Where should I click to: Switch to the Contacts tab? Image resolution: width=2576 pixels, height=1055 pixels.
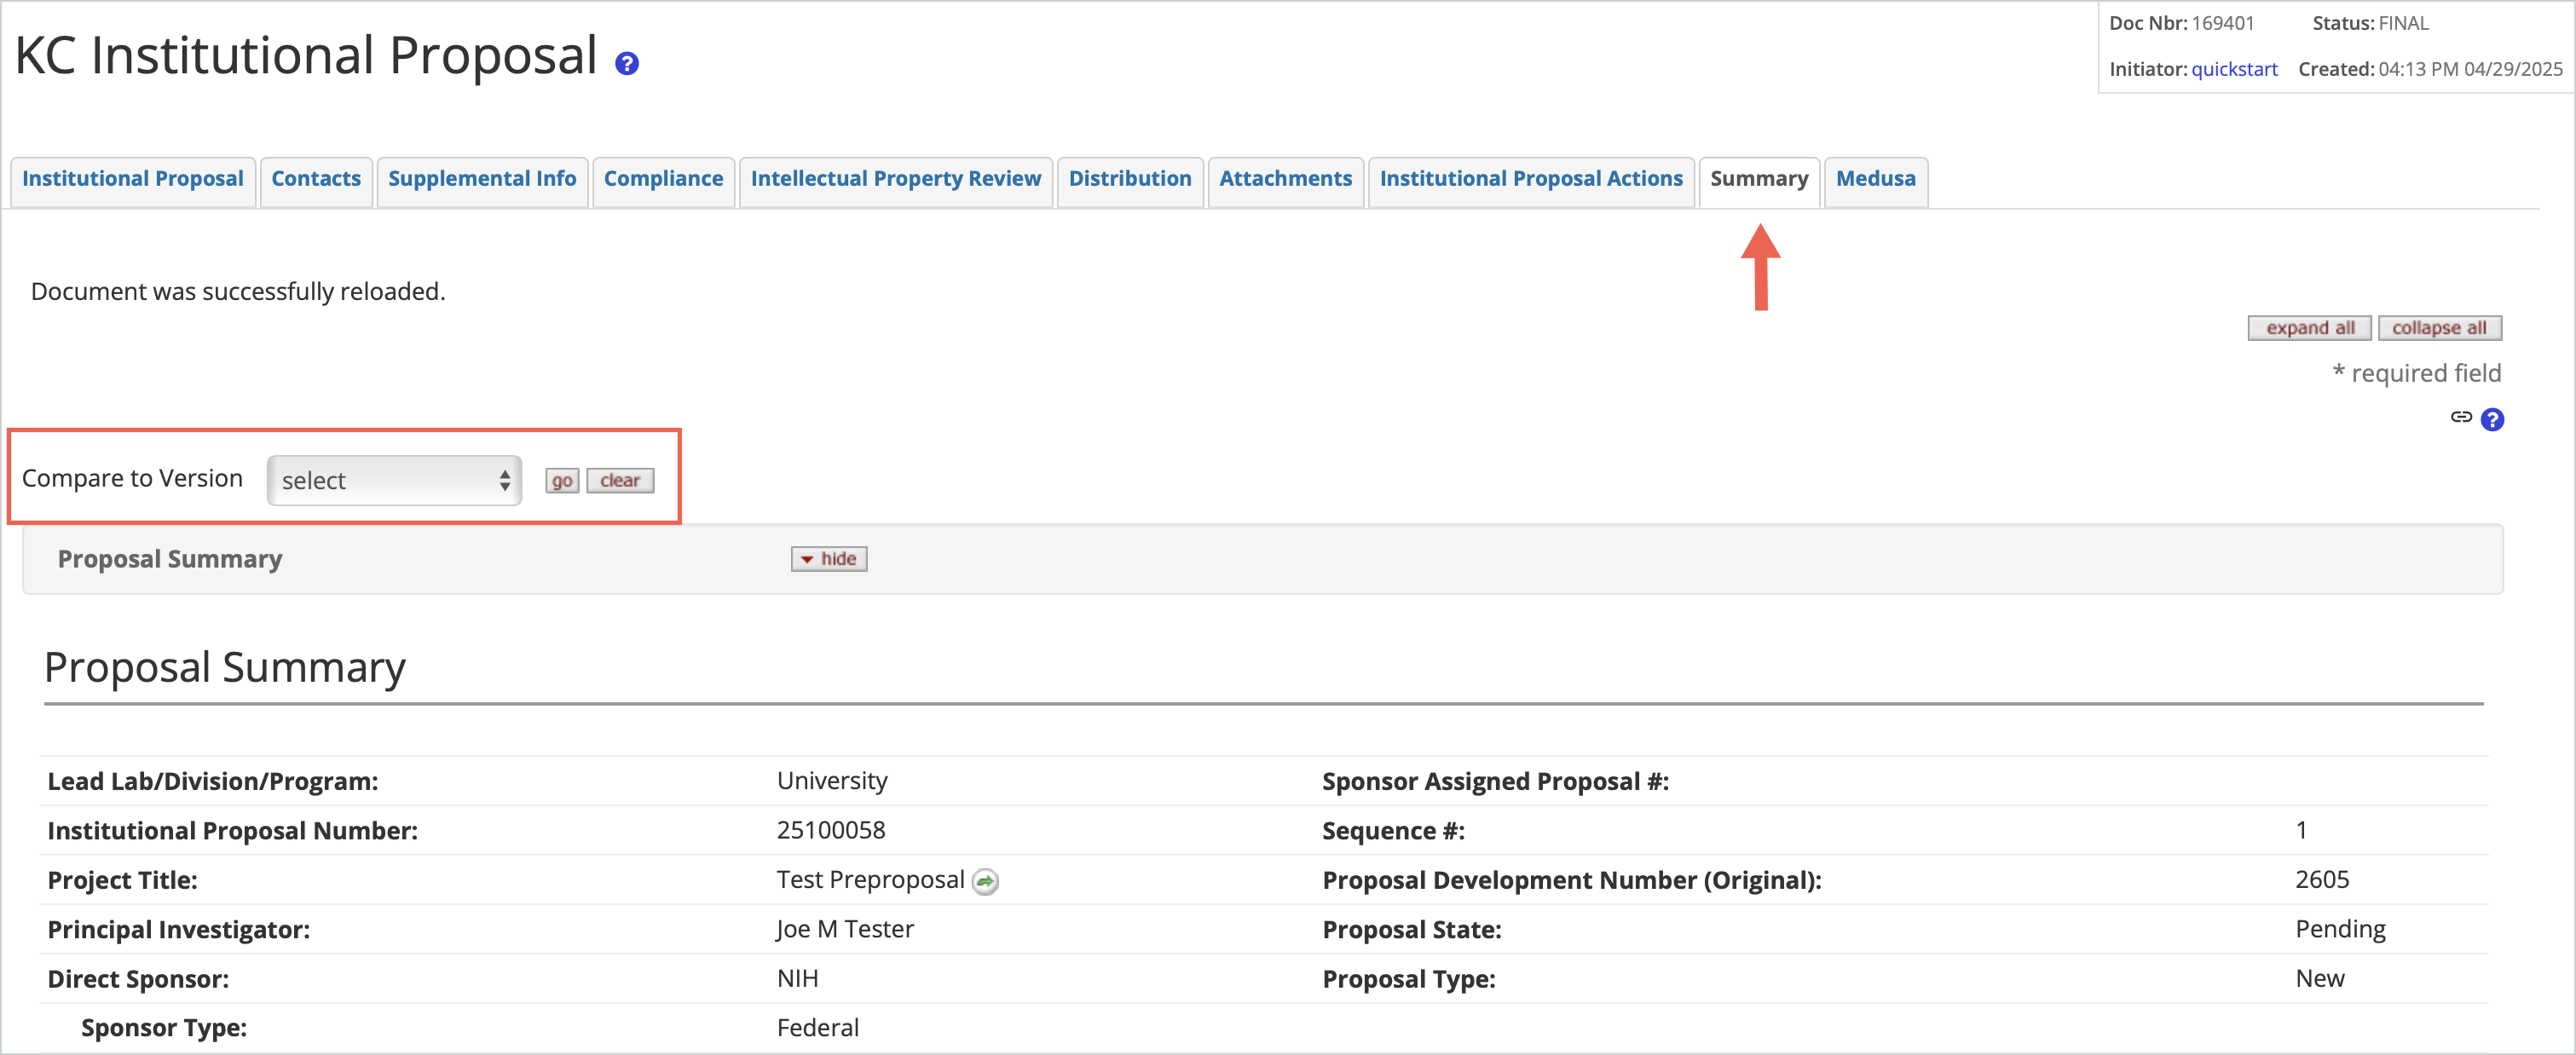click(x=316, y=179)
